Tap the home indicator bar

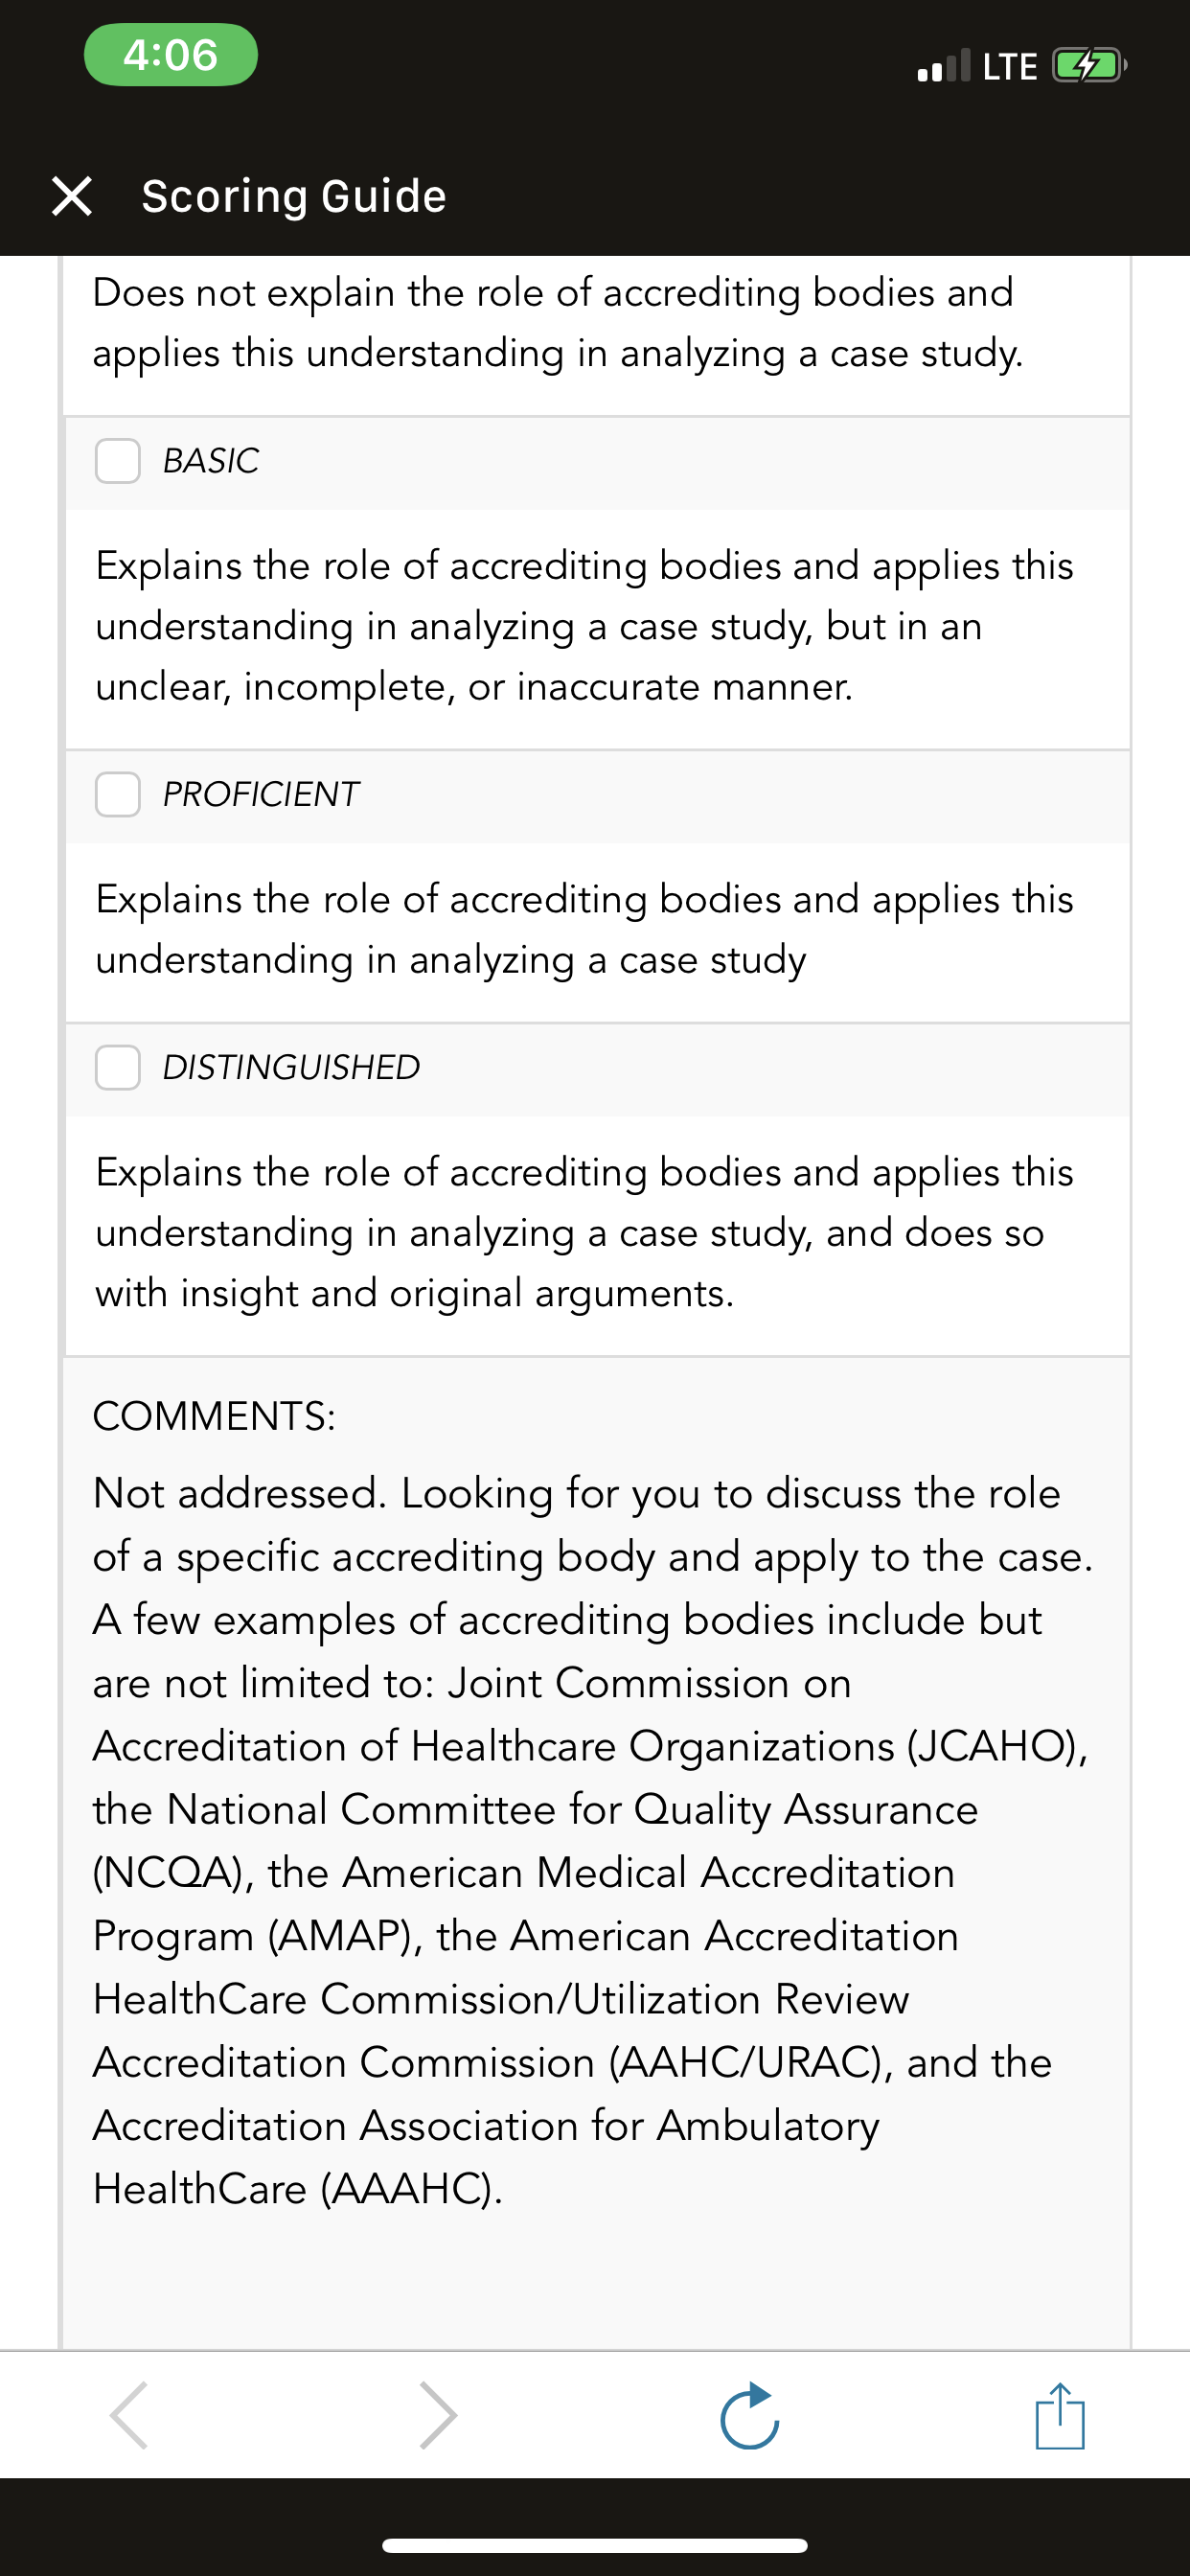pos(595,2545)
